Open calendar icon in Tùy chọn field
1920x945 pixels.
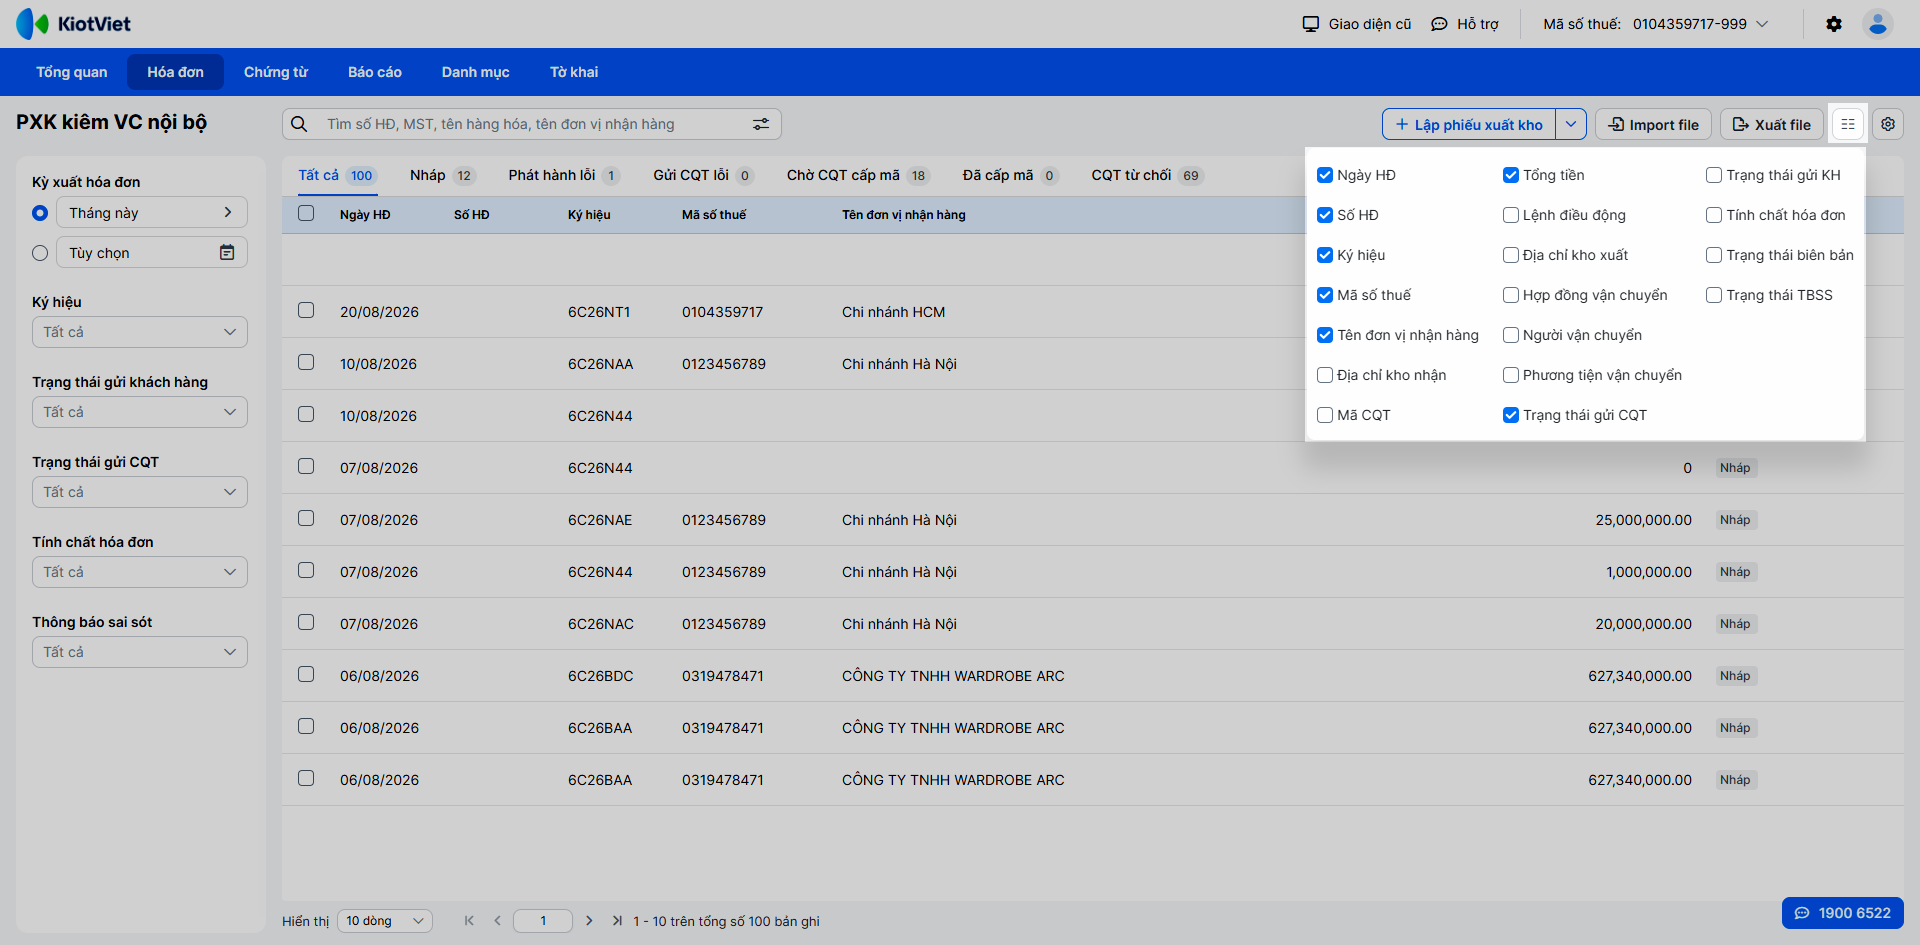click(x=227, y=252)
